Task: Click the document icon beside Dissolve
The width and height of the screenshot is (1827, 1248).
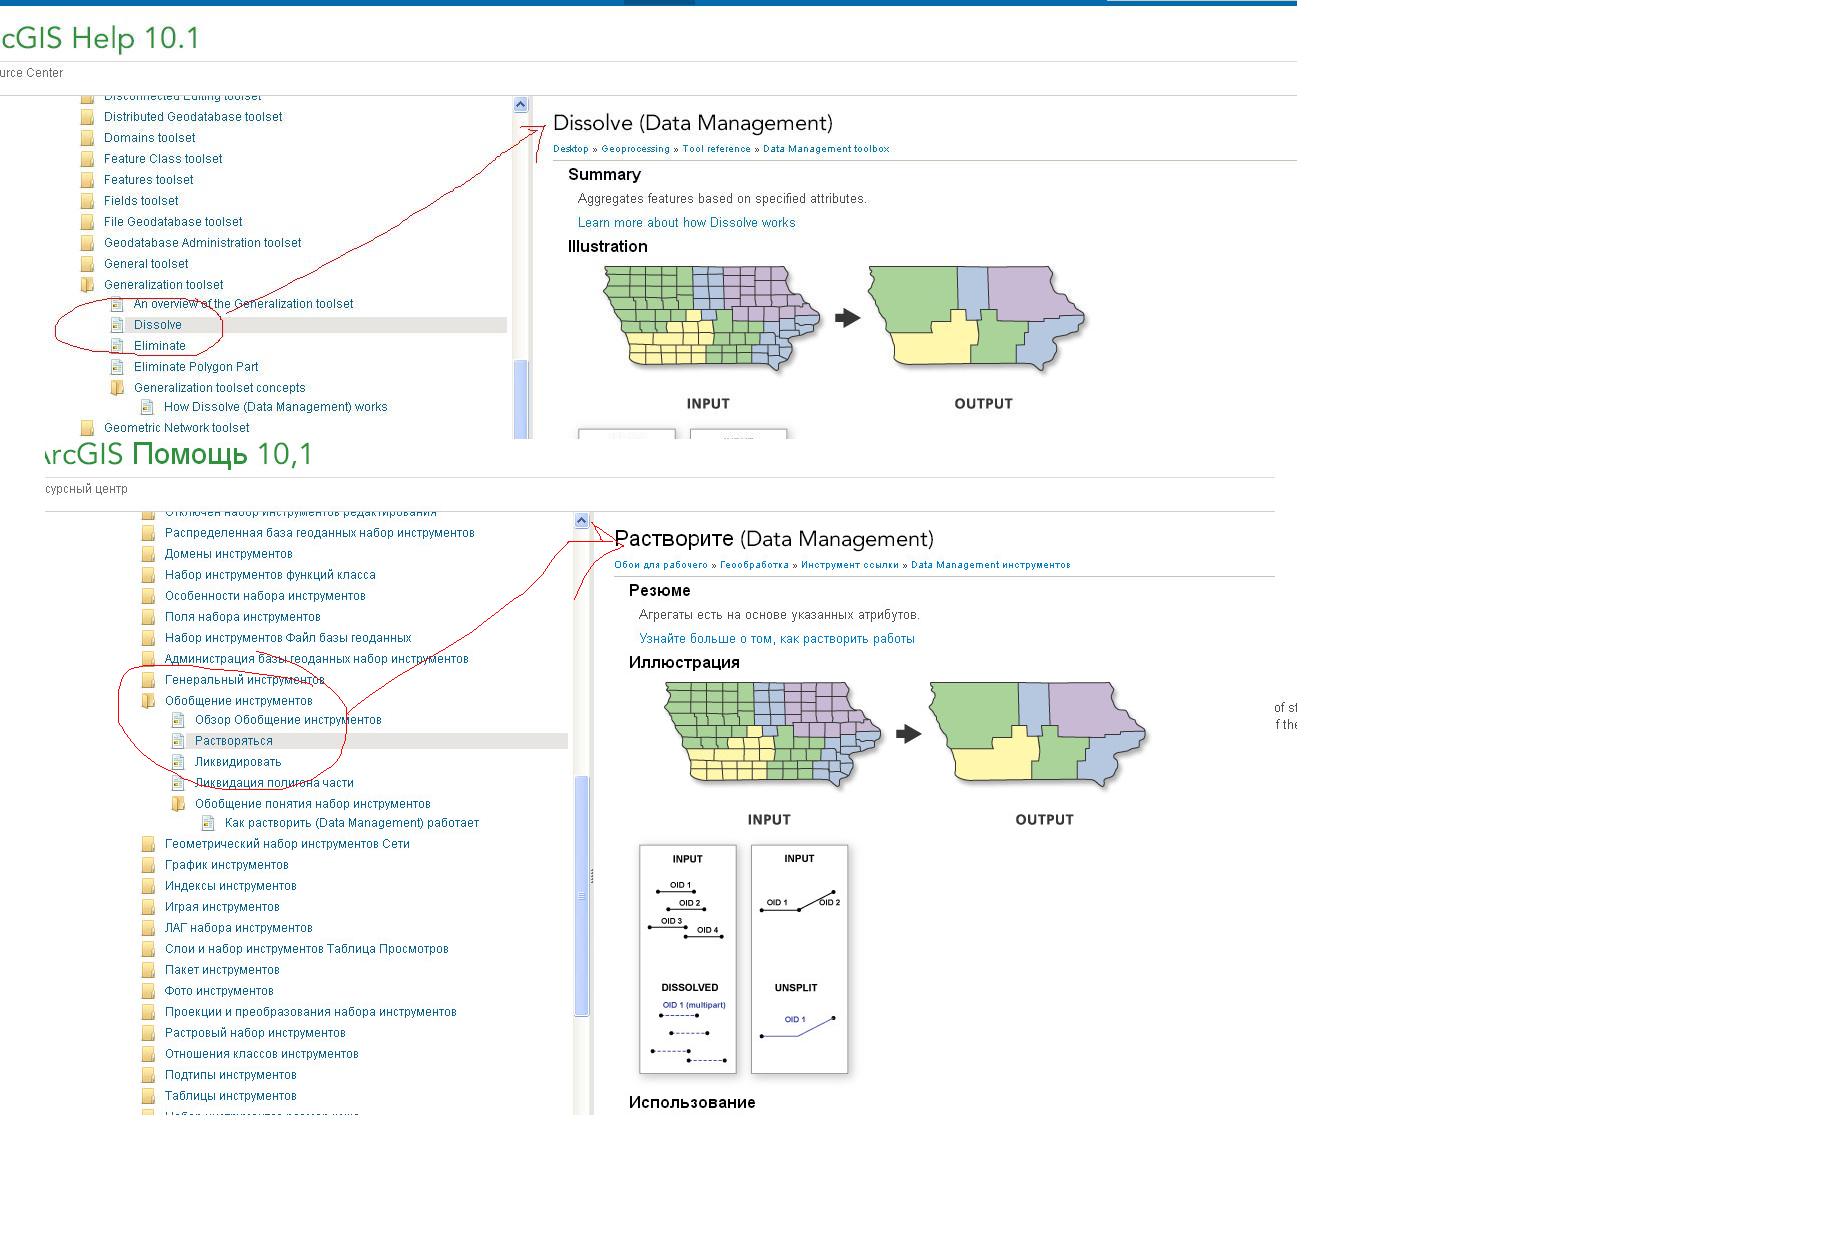Action: point(117,325)
